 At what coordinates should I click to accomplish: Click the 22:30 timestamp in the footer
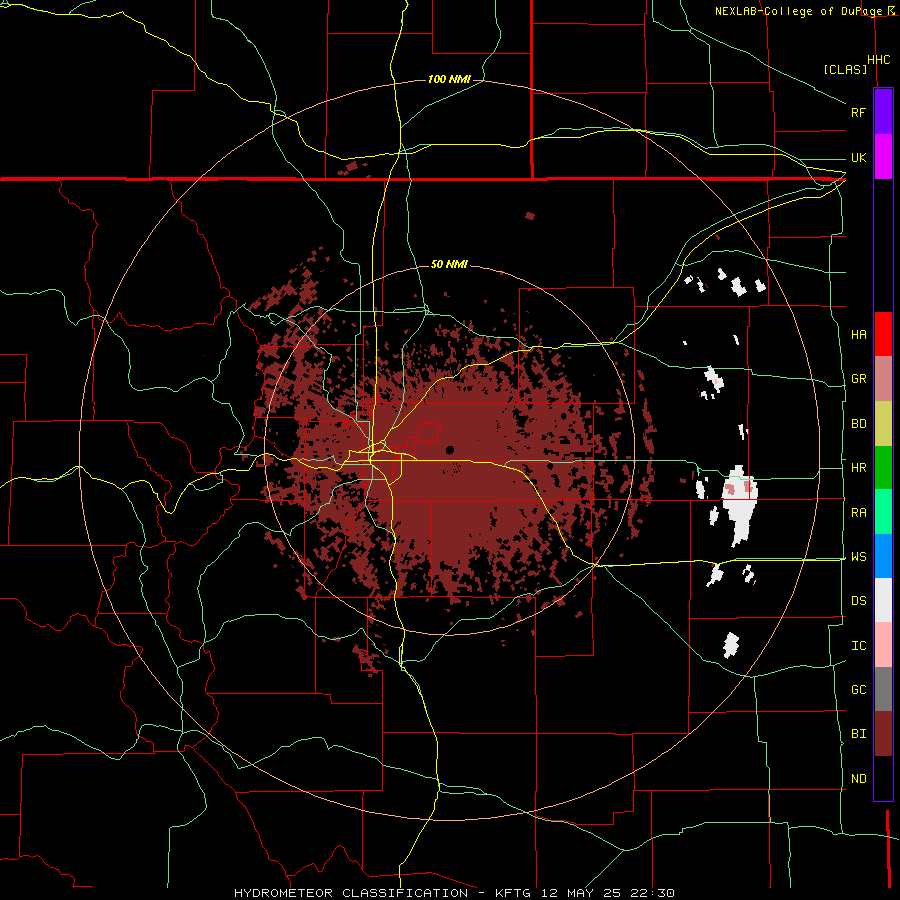click(x=654, y=893)
